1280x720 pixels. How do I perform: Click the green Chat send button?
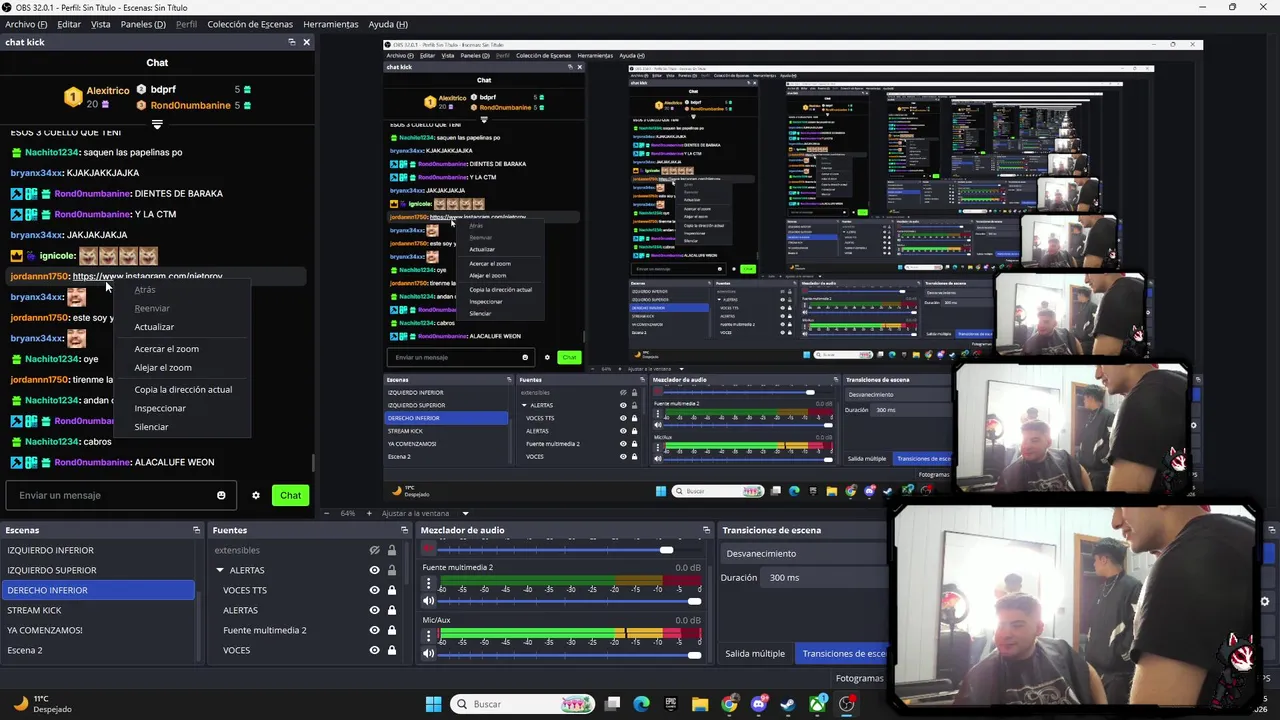point(290,495)
